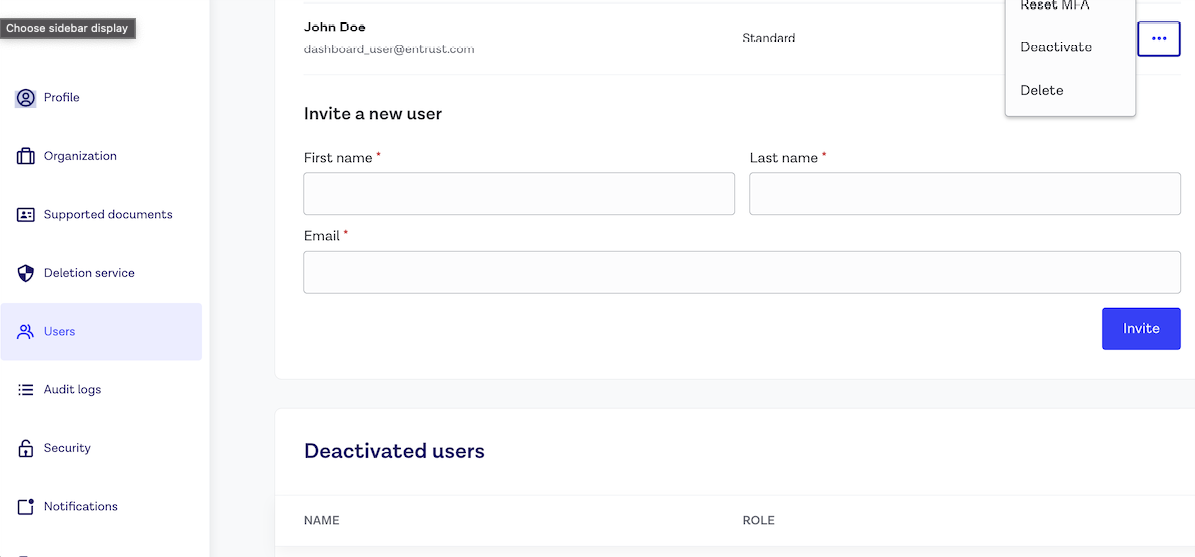This screenshot has width=1195, height=557.
Task: Click the Profile person icon
Action: pyautogui.click(x=26, y=98)
